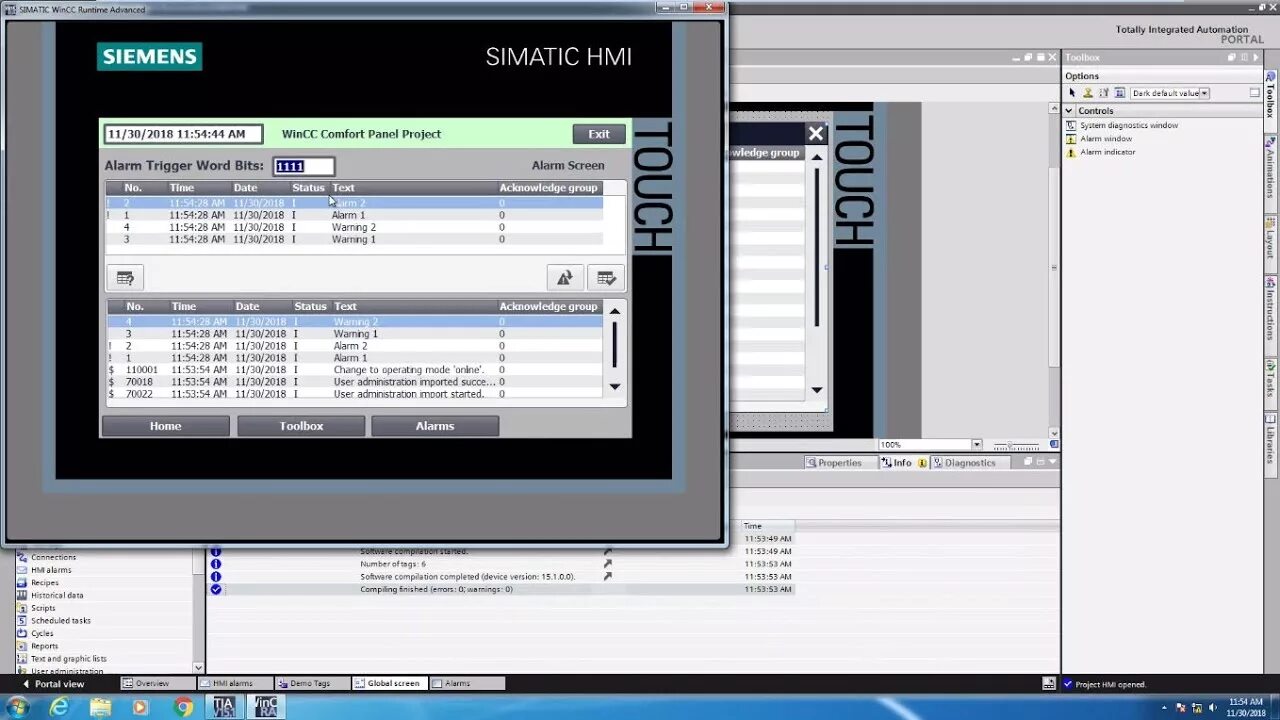
Task: Open the Global screen editor tab
Action: pos(390,684)
